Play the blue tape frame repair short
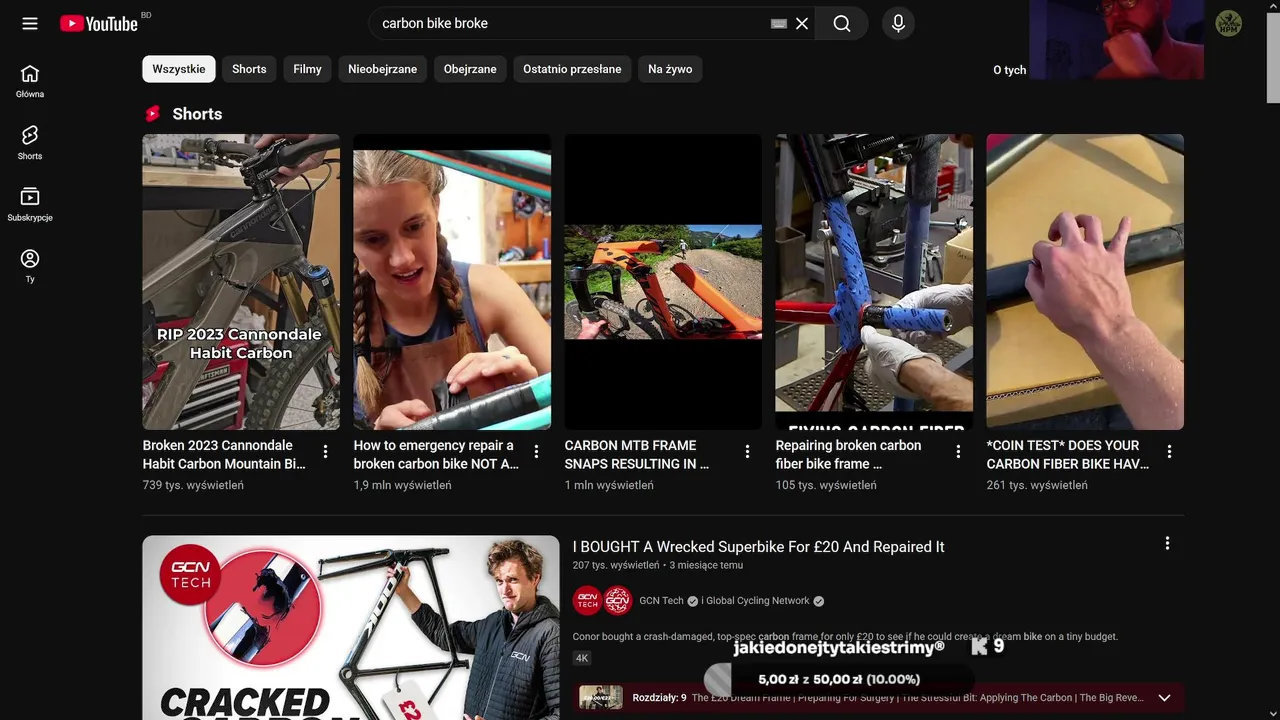The height and width of the screenshot is (720, 1280). tap(874, 282)
